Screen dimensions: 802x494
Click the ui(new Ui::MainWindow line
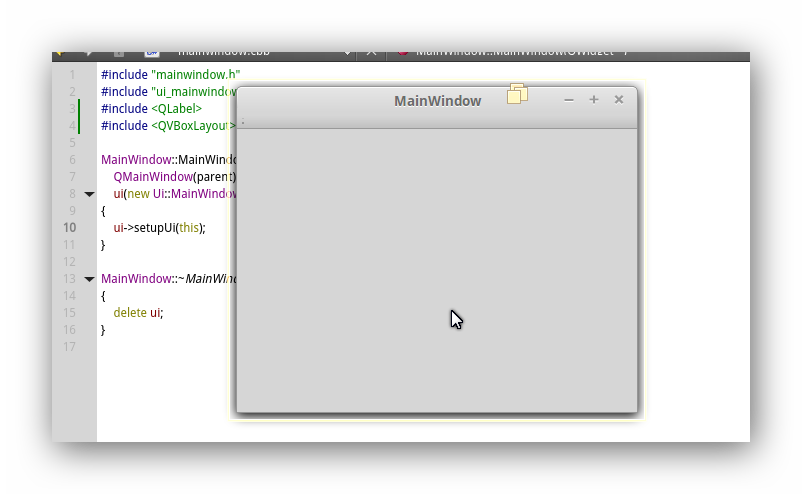point(174,194)
